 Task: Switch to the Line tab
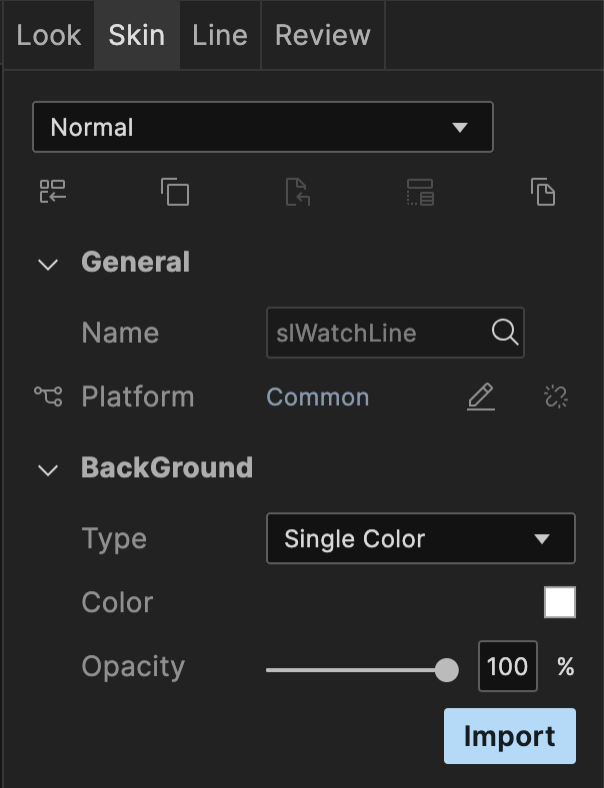(220, 35)
